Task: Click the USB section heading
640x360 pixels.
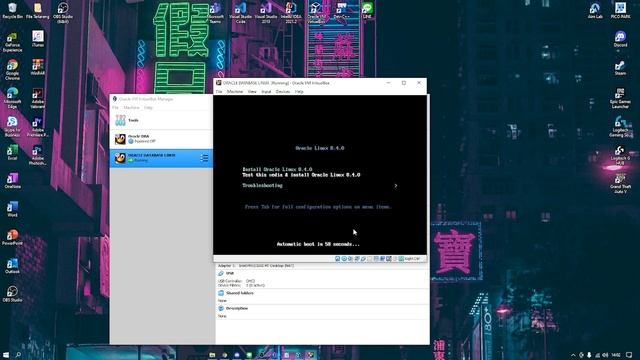Action: coord(230,273)
